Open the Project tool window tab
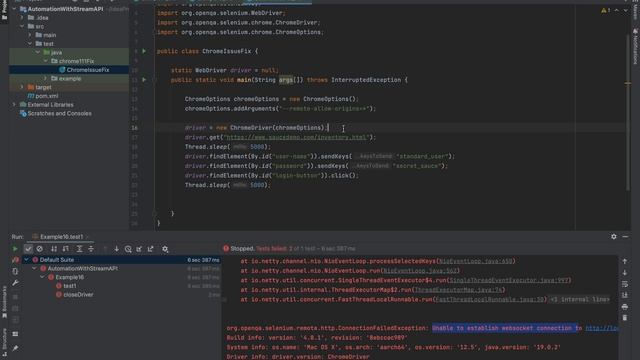 (4, 10)
